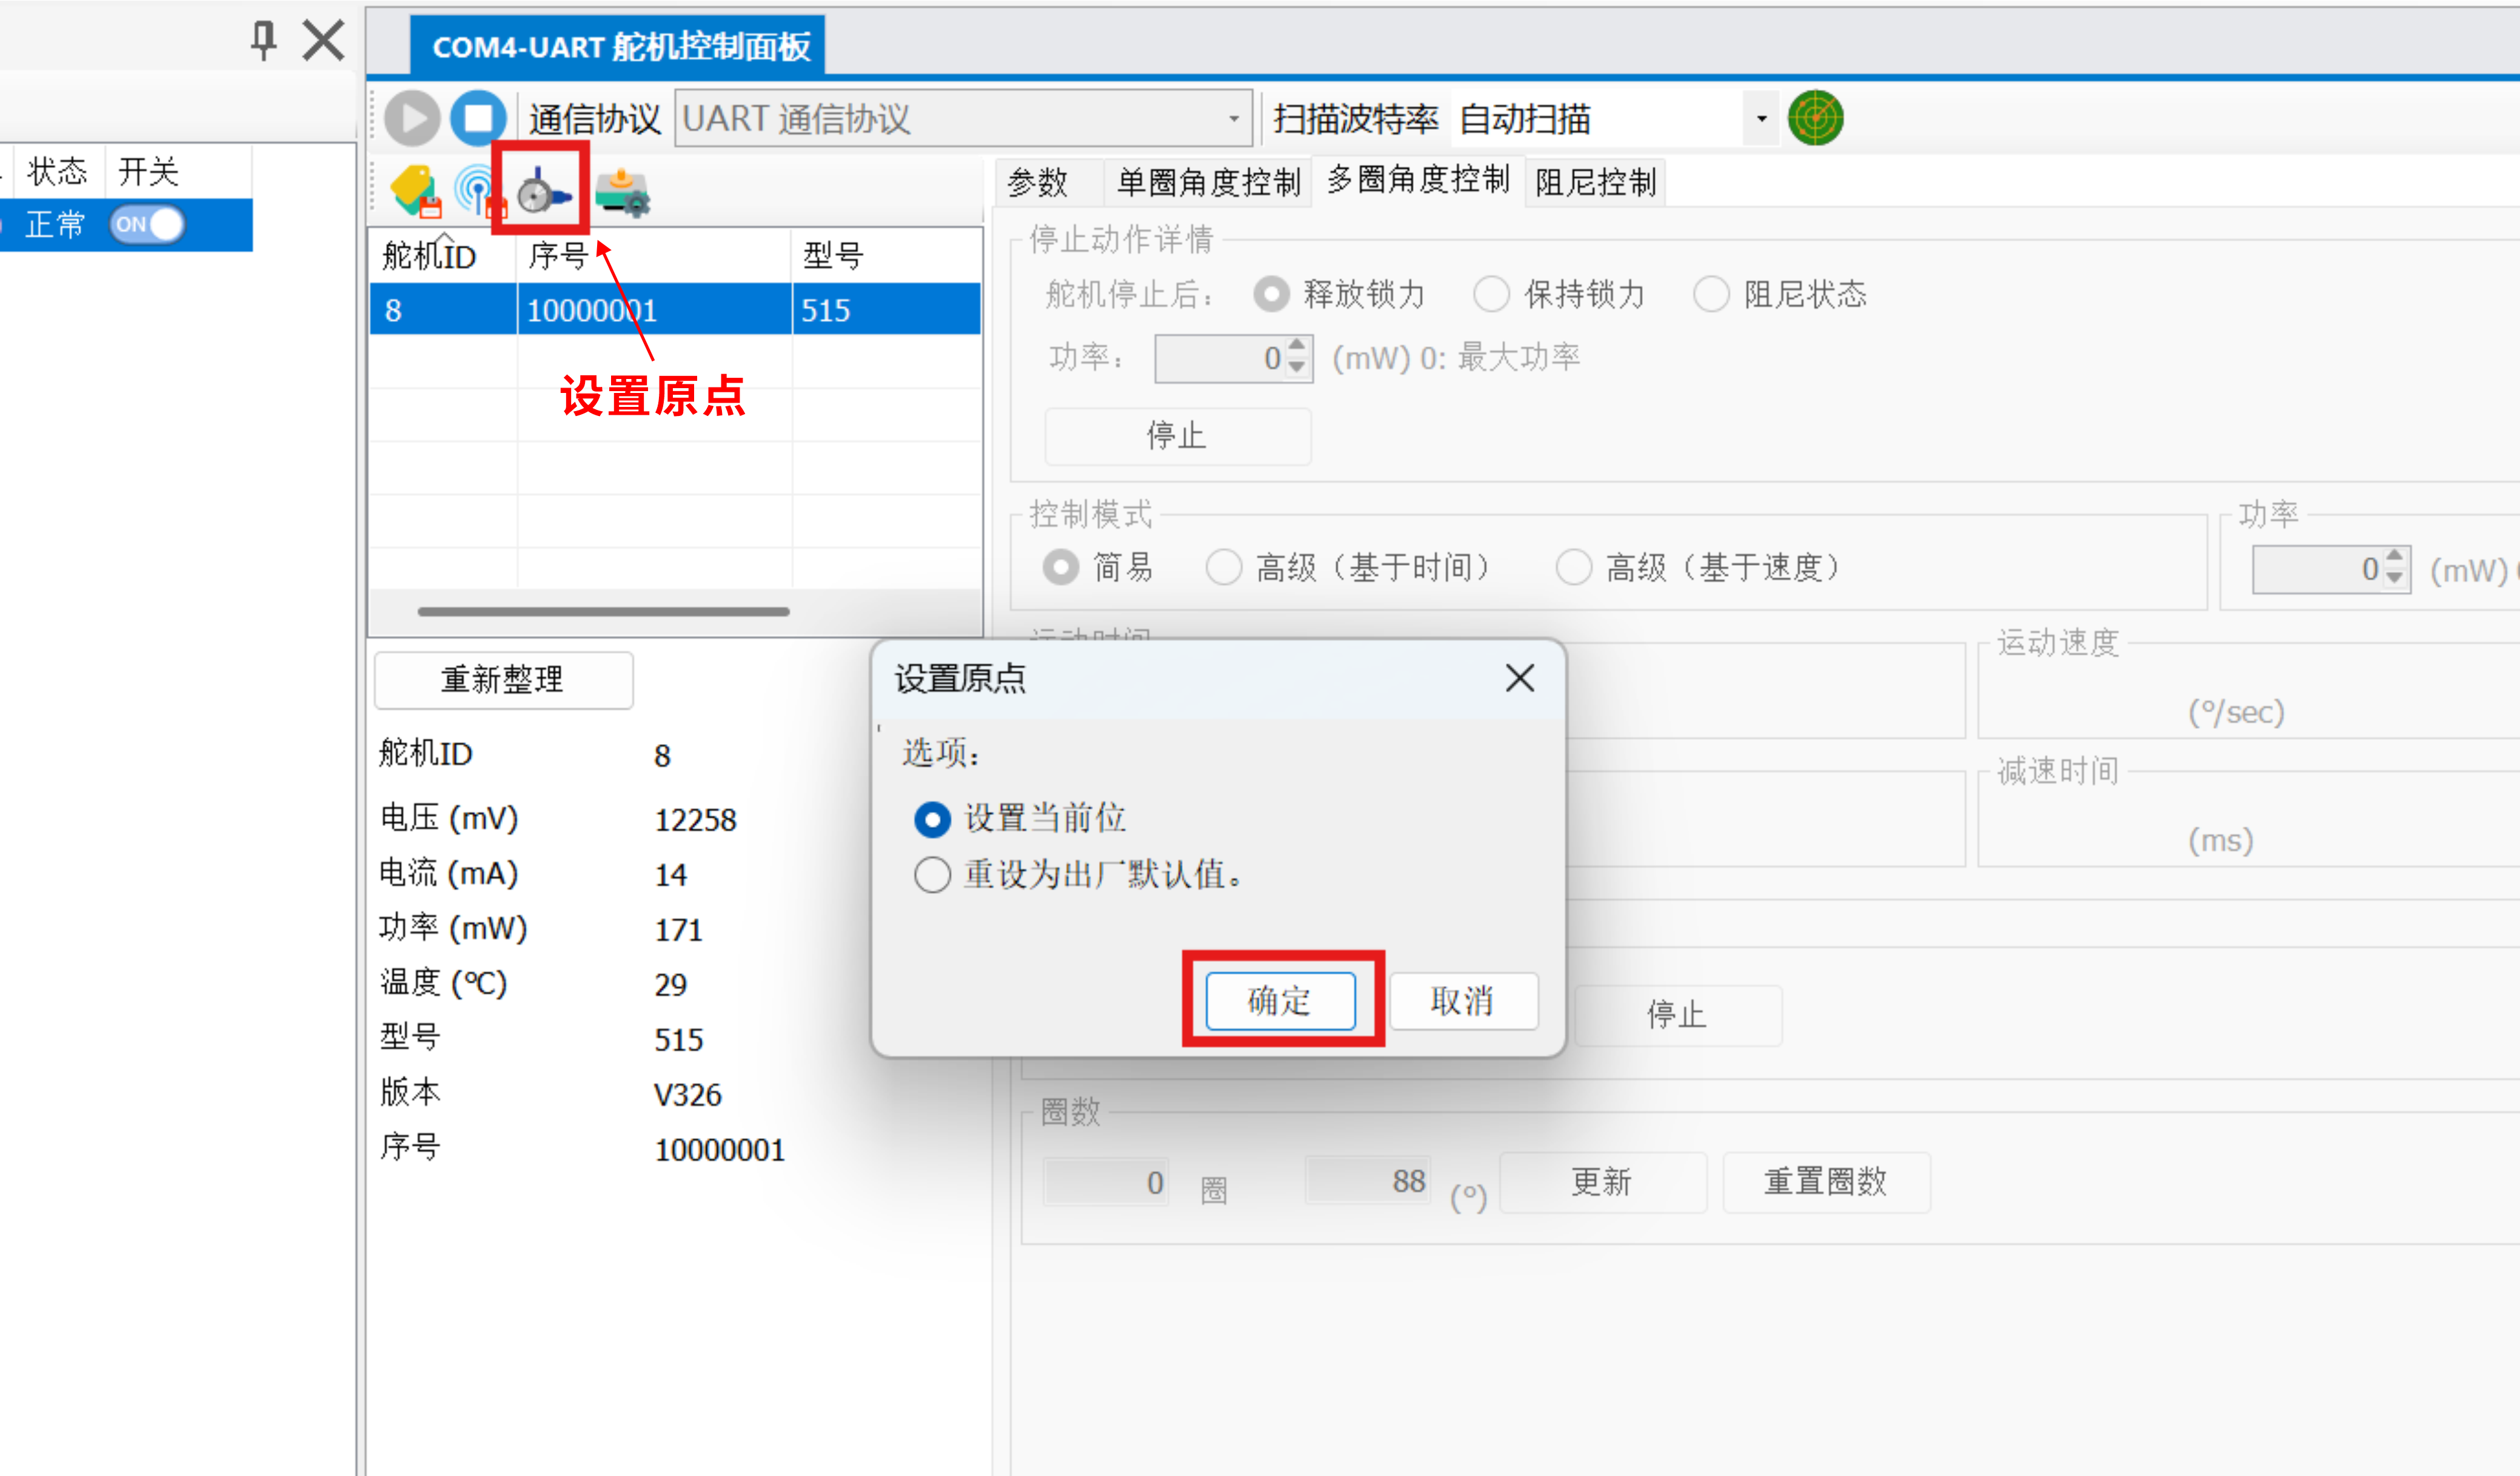Click the 确定 button in dialog

[1280, 1000]
